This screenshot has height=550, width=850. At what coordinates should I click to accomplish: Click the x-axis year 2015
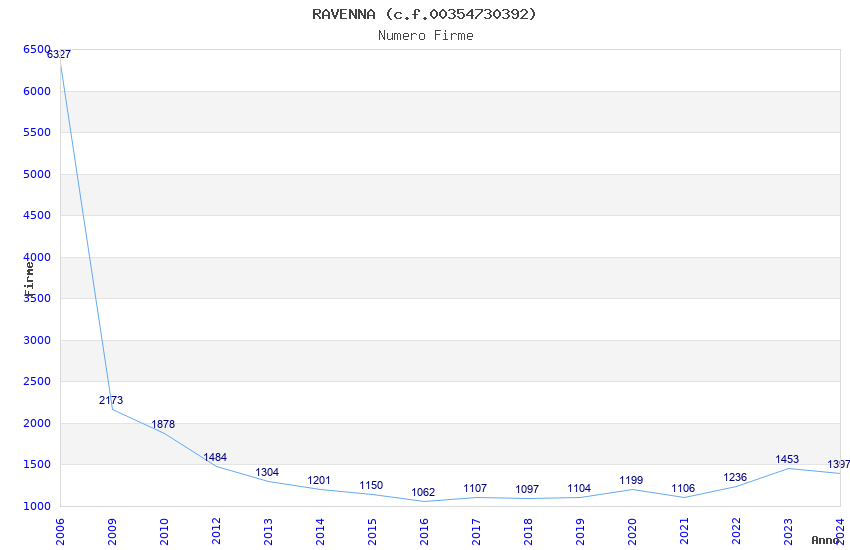(372, 532)
